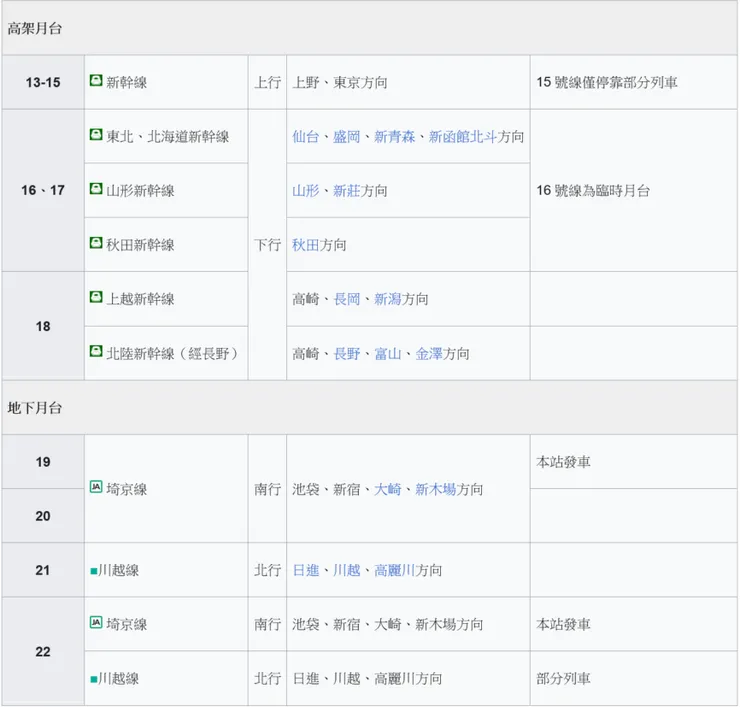Click 北行 in platform 21 row
This screenshot has width=740, height=707.
coord(267,570)
